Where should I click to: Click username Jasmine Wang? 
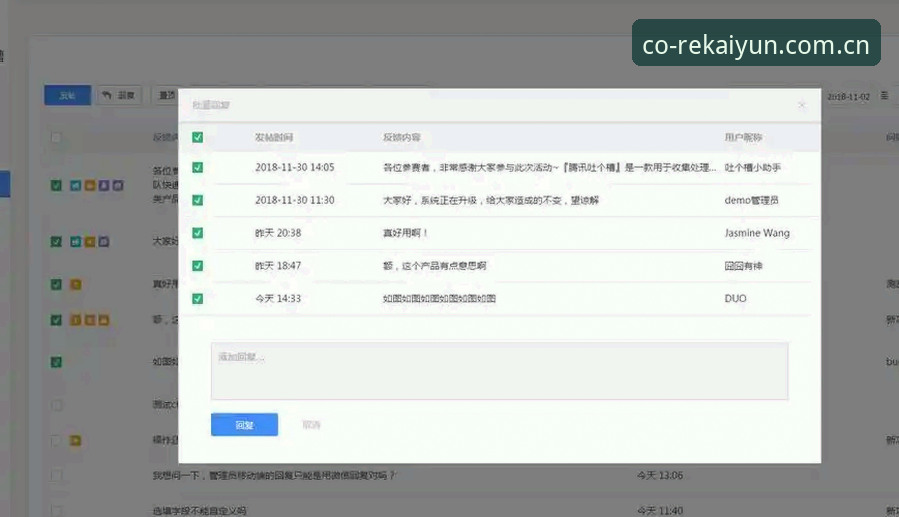click(757, 233)
